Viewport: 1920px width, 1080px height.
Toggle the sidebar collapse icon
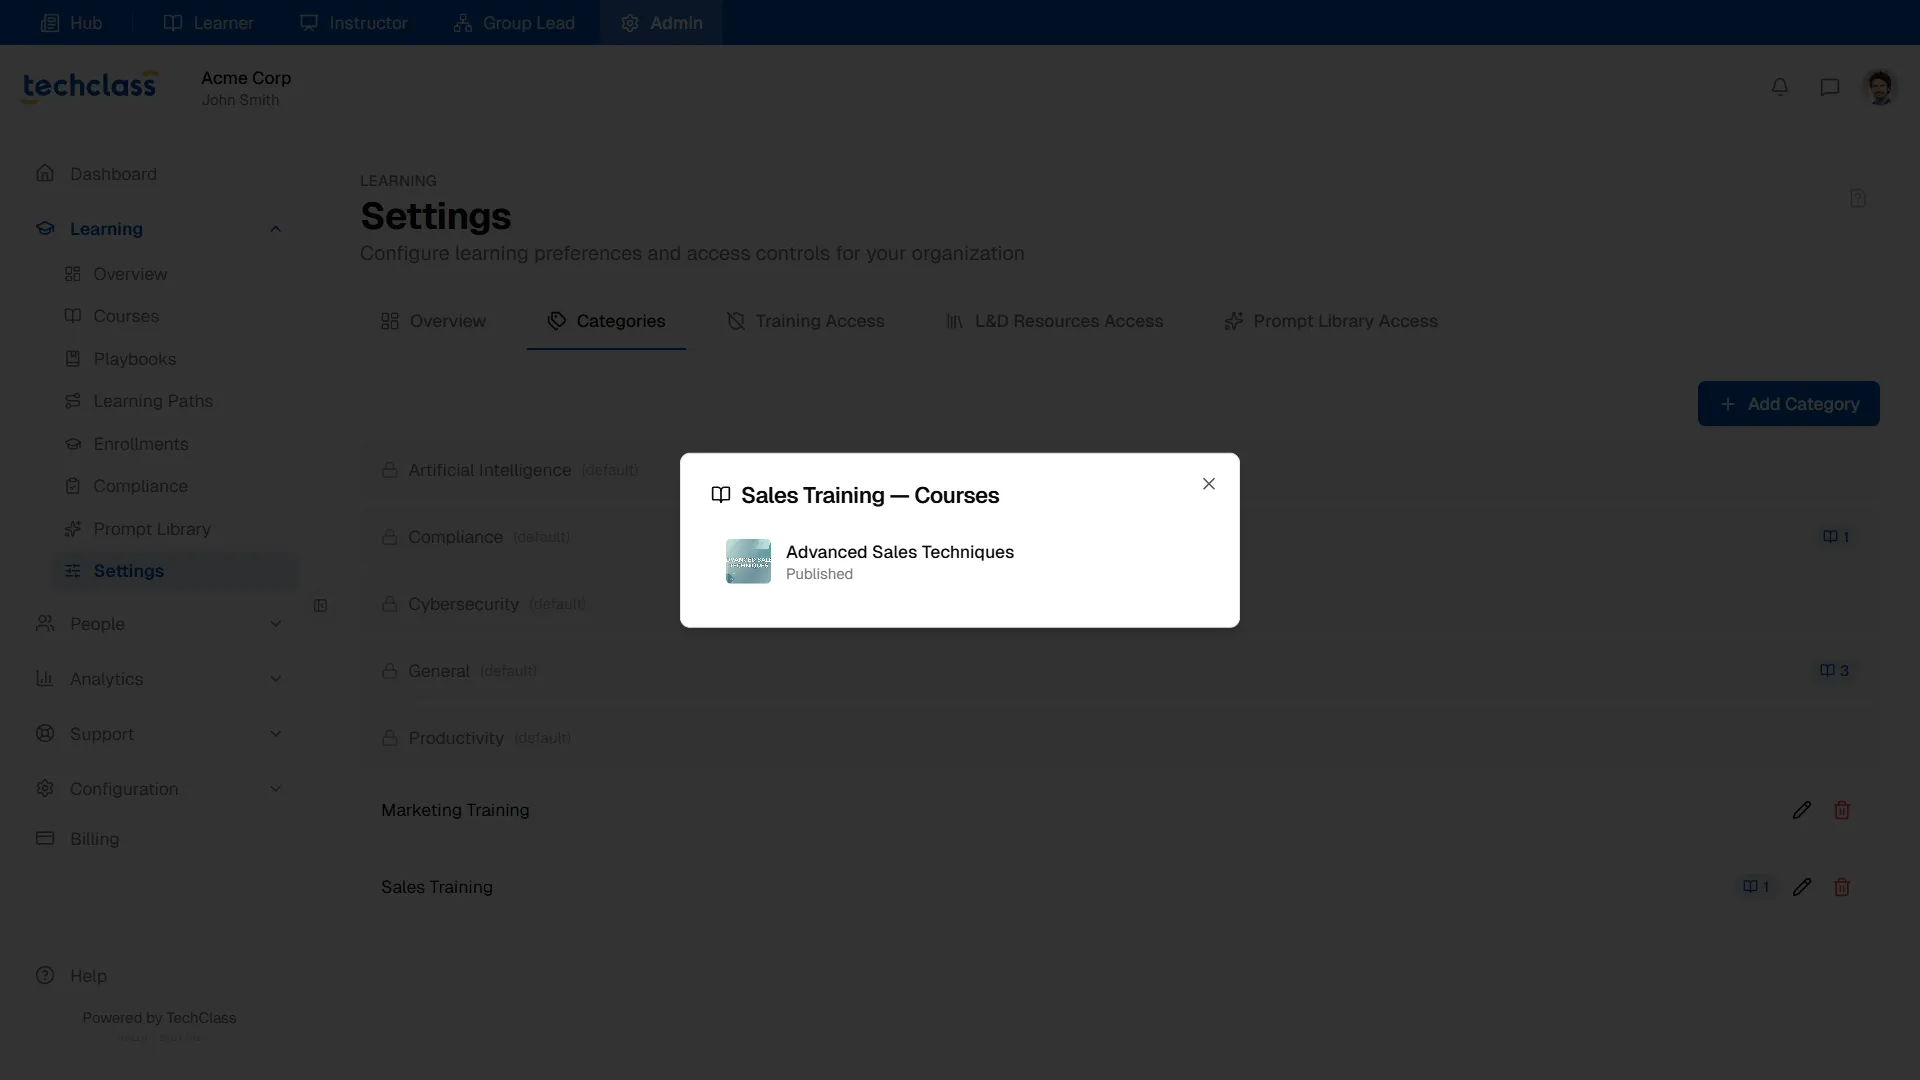320,606
